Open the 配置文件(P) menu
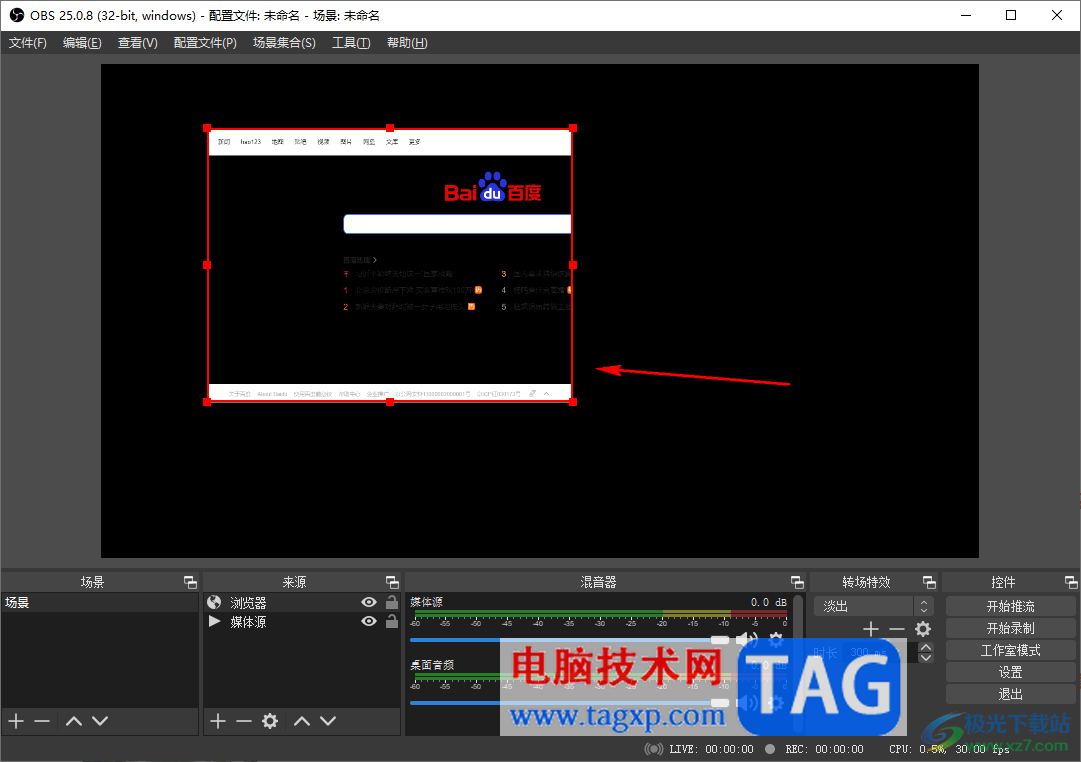This screenshot has width=1081, height=762. (205, 43)
